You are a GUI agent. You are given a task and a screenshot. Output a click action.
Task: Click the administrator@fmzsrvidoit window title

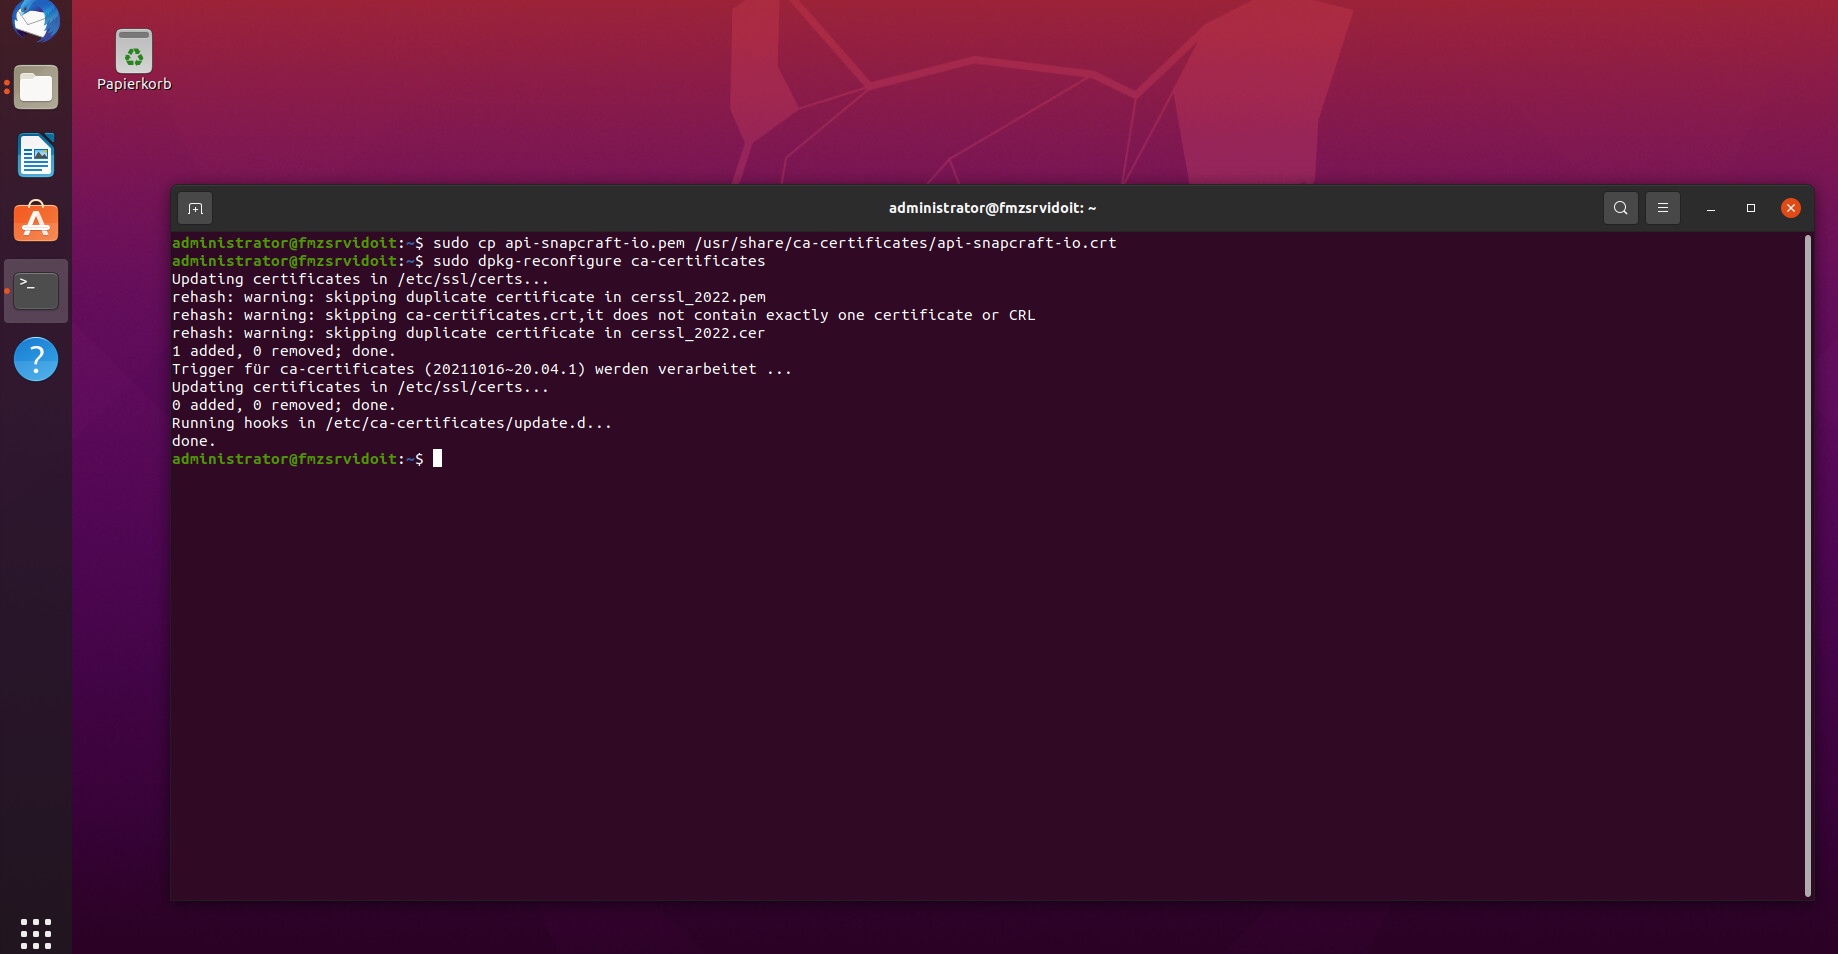pyautogui.click(x=992, y=208)
